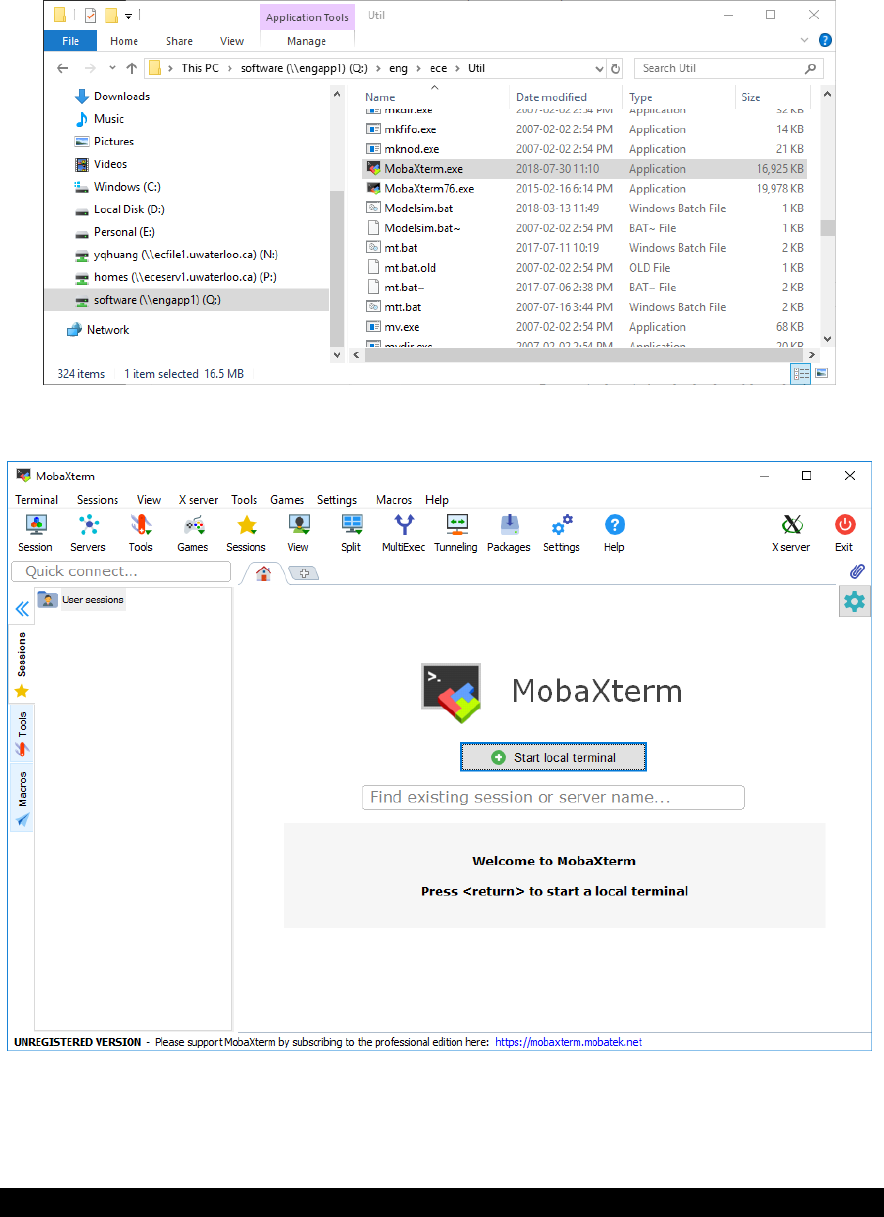Open the Help menu in menu bar
This screenshot has height=1217, width=884.
(x=437, y=500)
